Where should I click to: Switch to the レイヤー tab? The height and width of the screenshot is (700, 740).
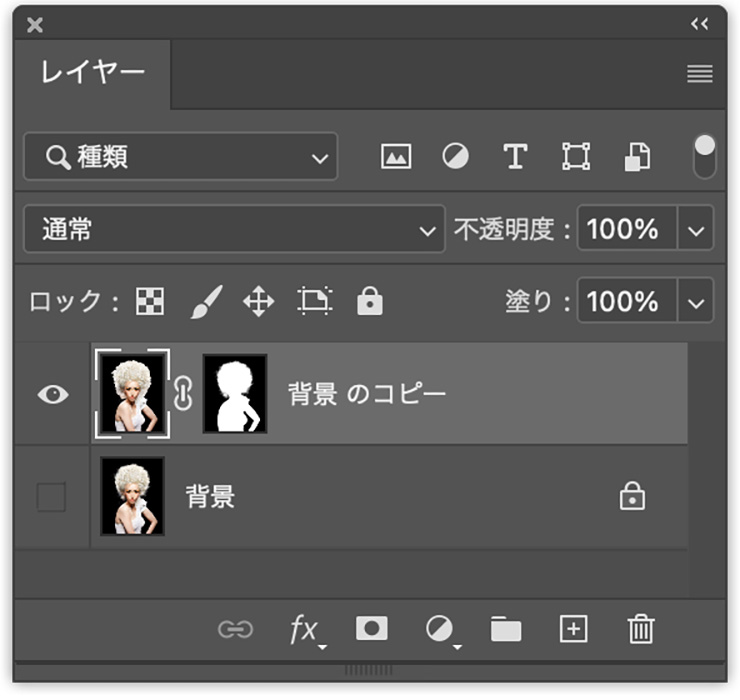click(92, 73)
